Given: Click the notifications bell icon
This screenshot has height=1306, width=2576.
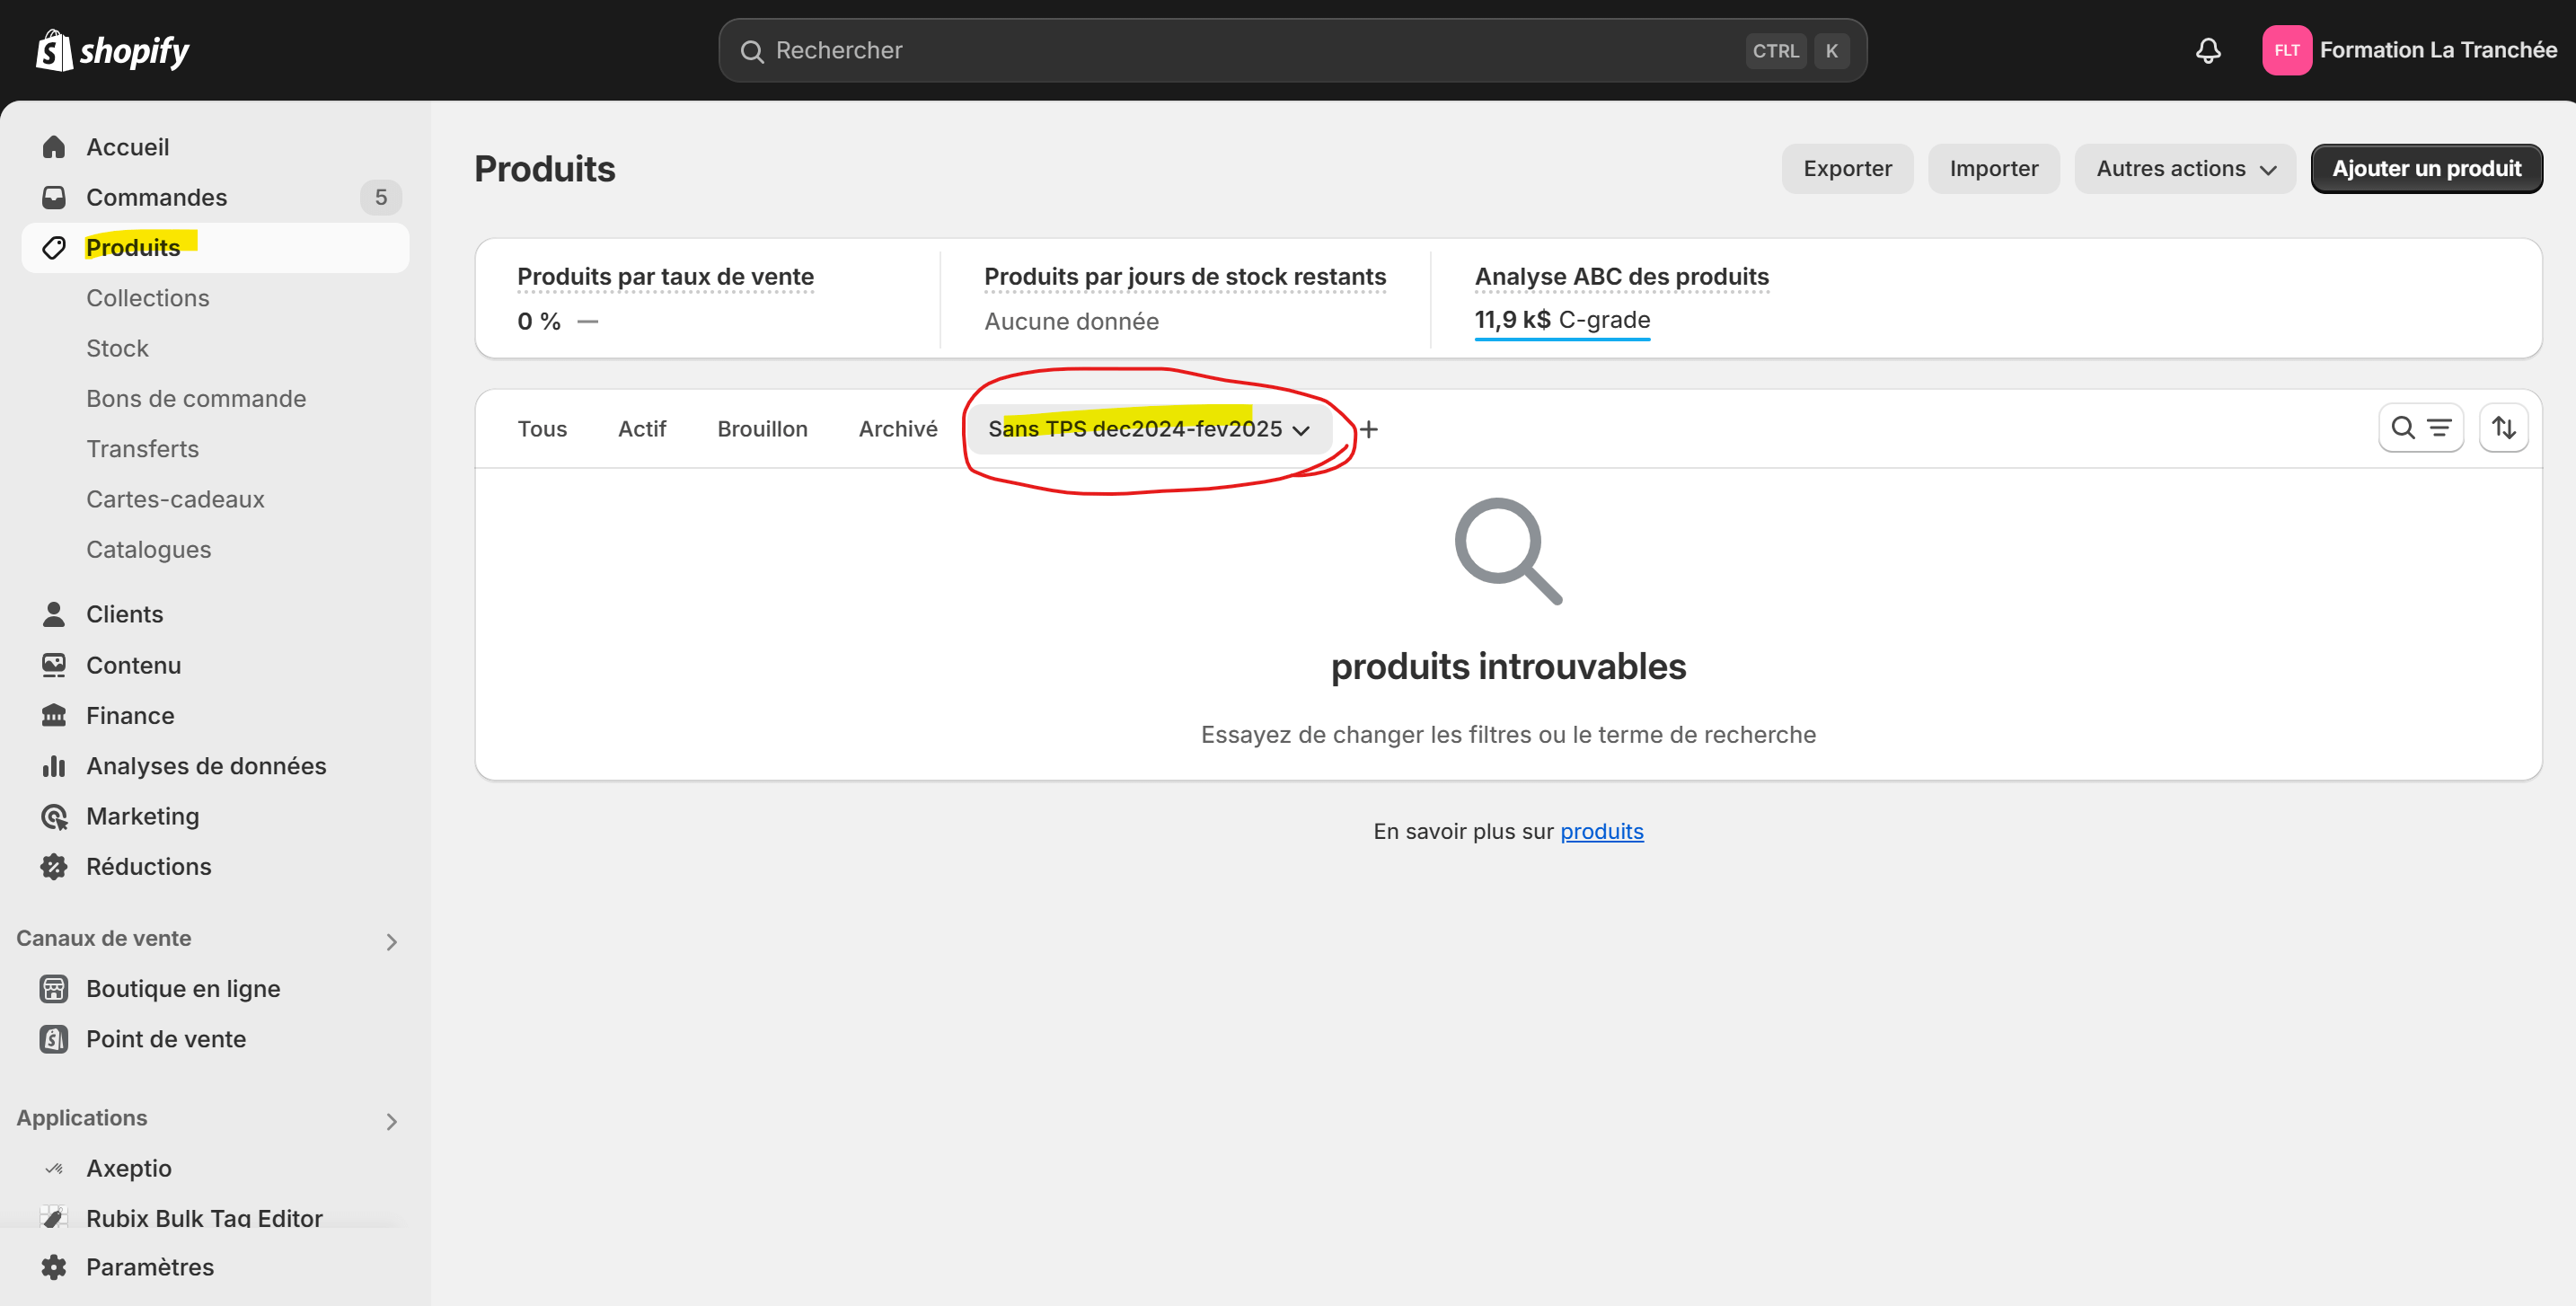Looking at the screenshot, I should [x=2207, y=50].
